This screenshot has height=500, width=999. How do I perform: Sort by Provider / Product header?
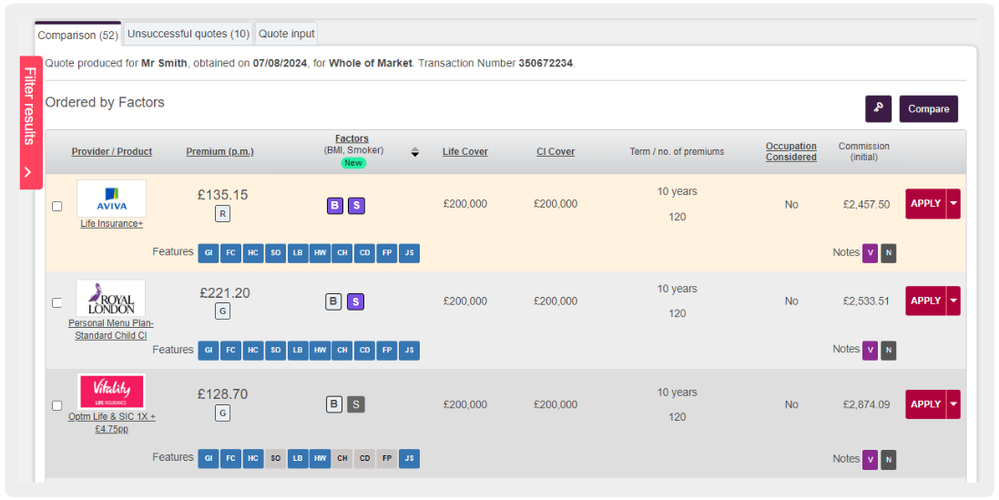pos(111,152)
